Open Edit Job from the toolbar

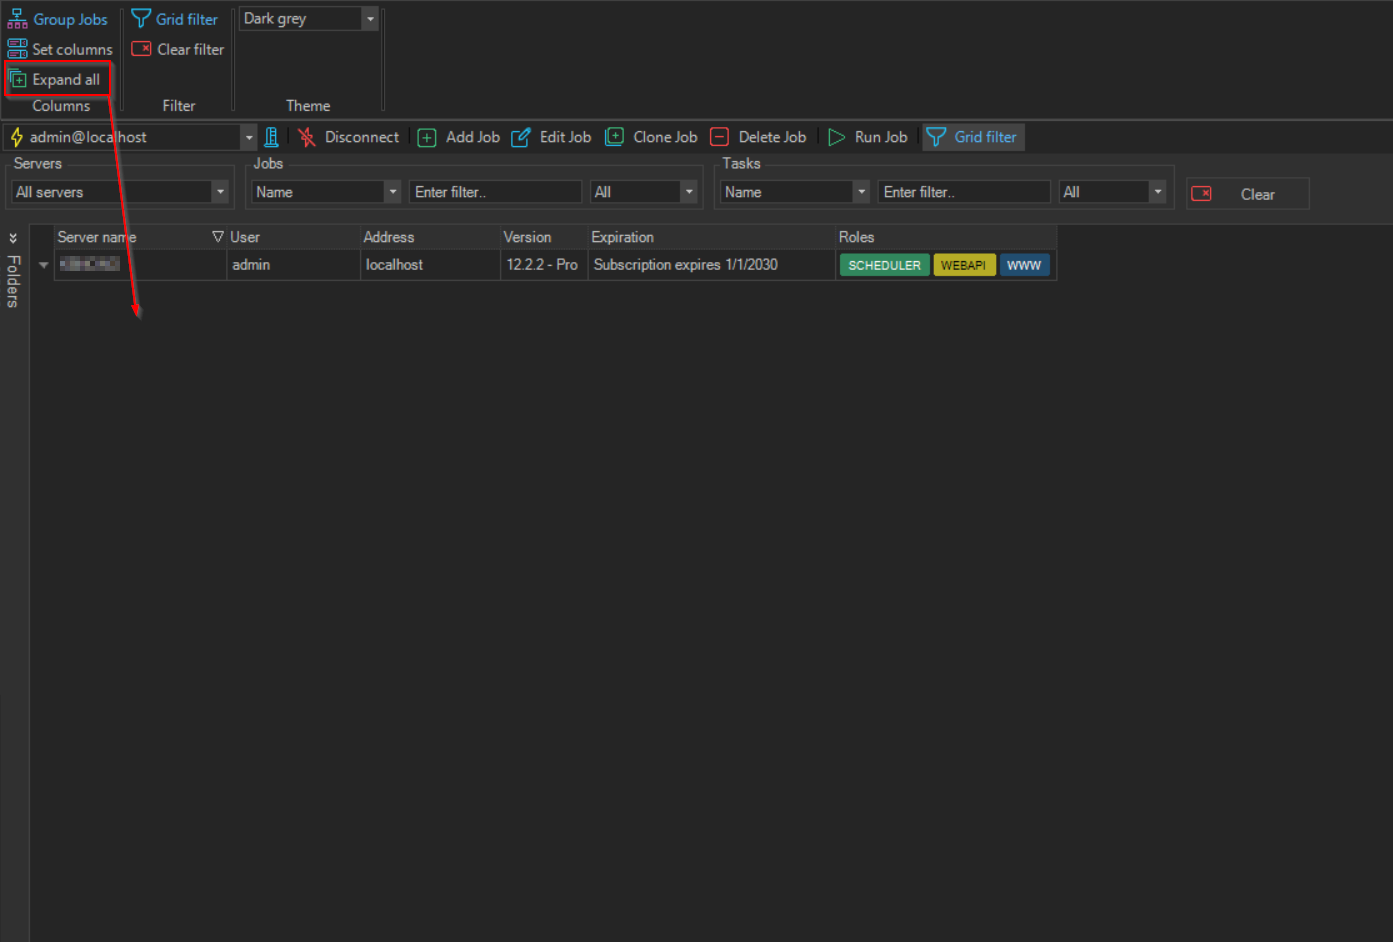point(552,137)
